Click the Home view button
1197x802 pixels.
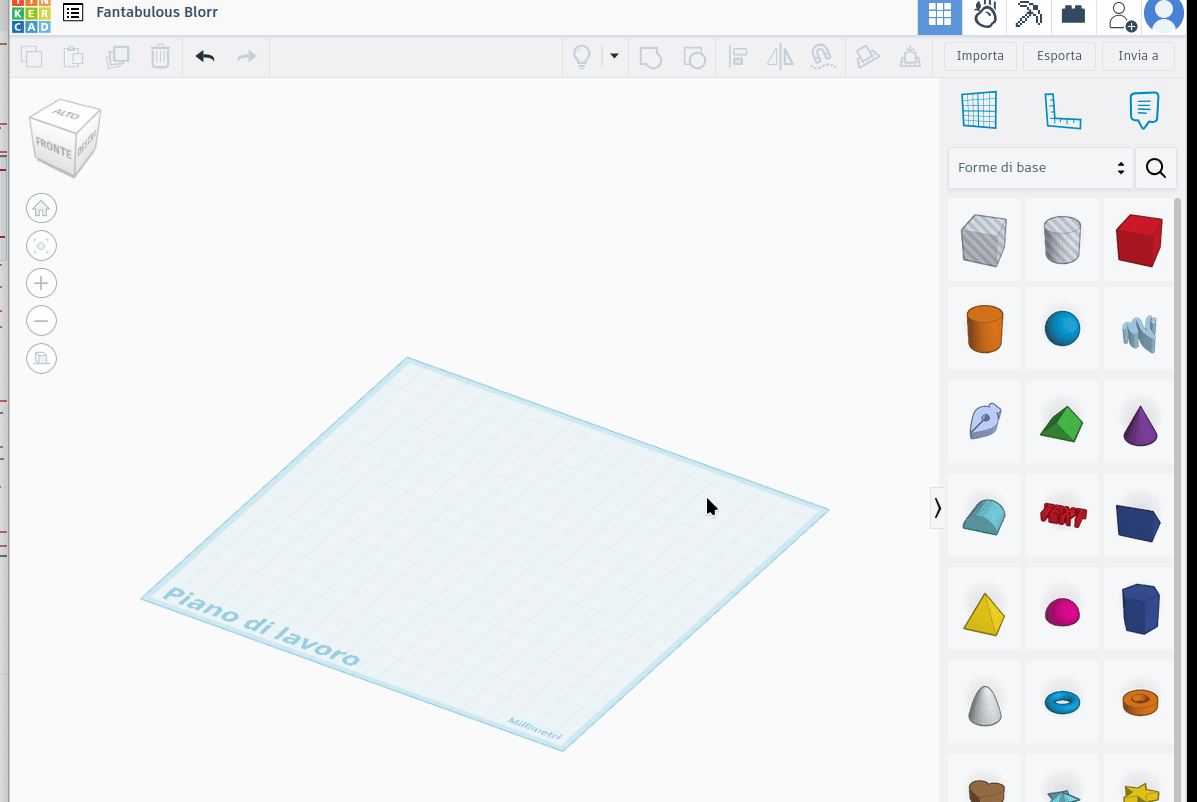tap(41, 208)
